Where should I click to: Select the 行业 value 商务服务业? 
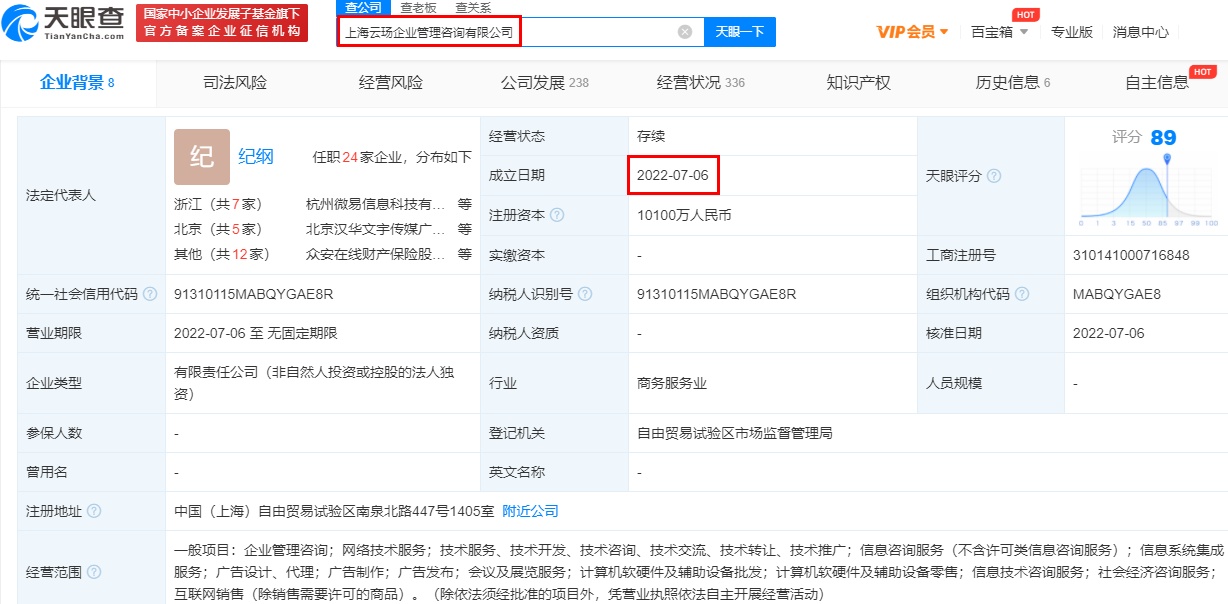672,383
